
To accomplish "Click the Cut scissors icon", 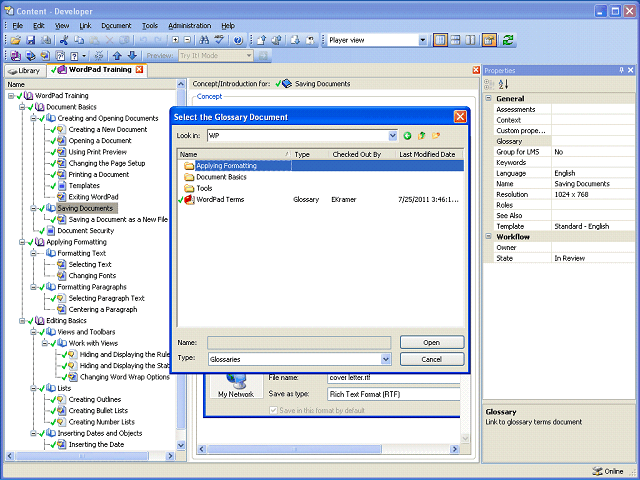I will coord(64,40).
